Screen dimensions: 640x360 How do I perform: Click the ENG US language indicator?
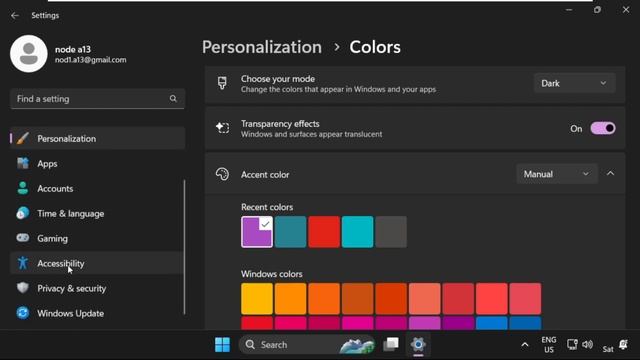pyautogui.click(x=549, y=344)
